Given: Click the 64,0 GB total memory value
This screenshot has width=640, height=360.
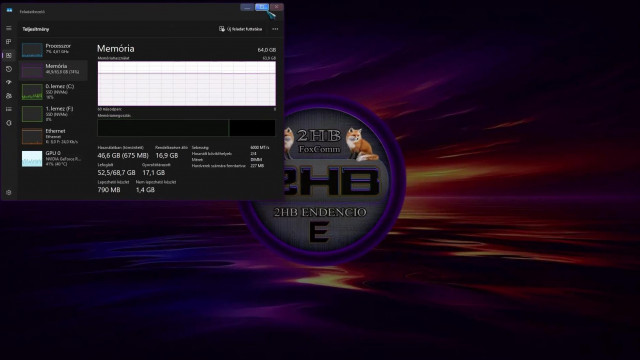Looking at the screenshot, I should coord(267,50).
